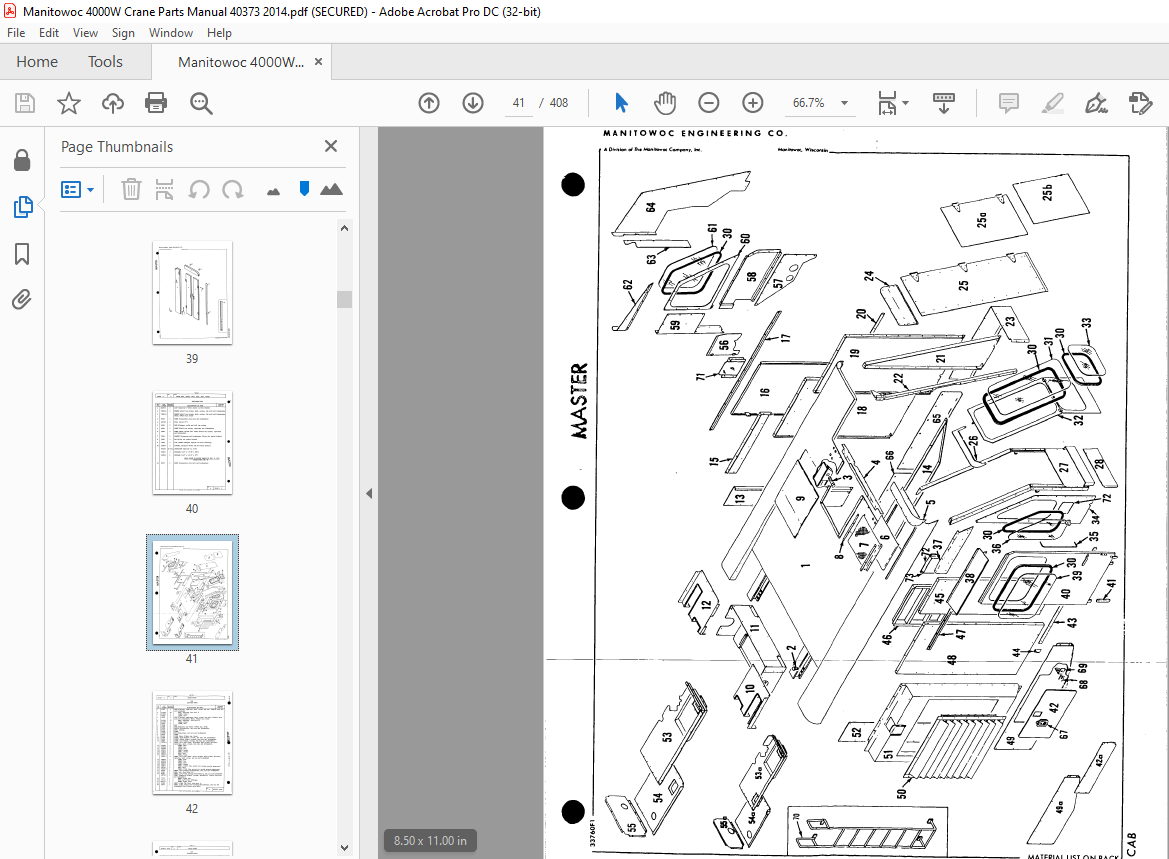Open security lock panel in sidebar
Image resolution: width=1169 pixels, height=859 pixels.
coord(22,160)
